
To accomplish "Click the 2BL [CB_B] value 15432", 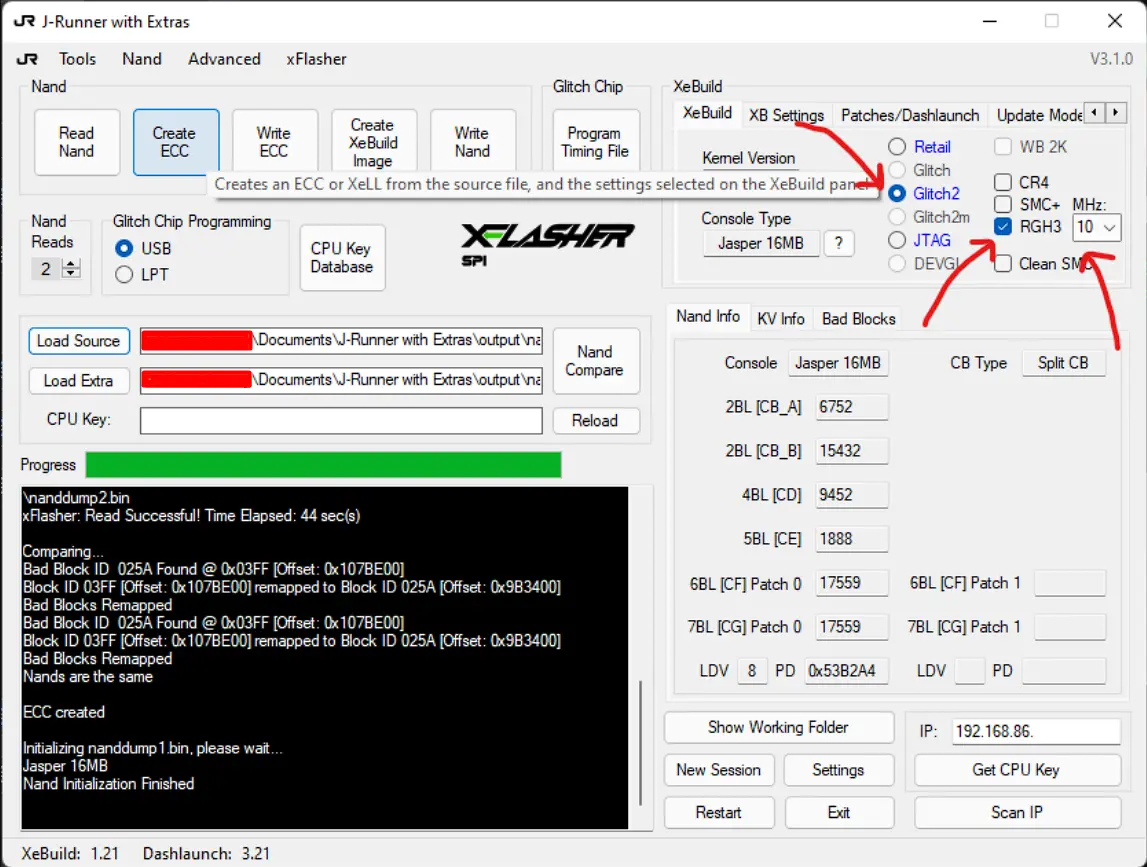I will pos(851,451).
